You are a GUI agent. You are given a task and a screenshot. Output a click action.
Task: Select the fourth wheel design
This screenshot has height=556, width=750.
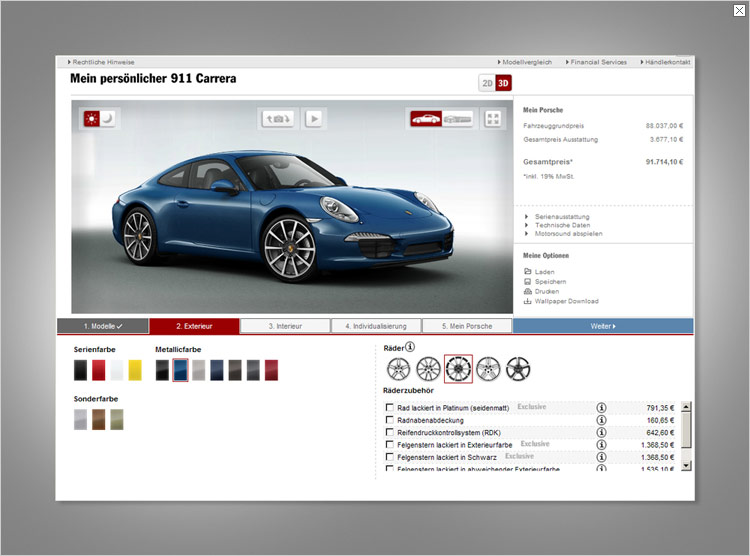(x=488, y=369)
